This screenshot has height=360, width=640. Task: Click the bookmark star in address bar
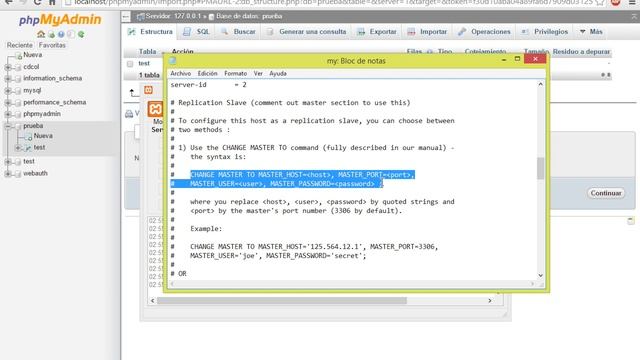point(600,2)
